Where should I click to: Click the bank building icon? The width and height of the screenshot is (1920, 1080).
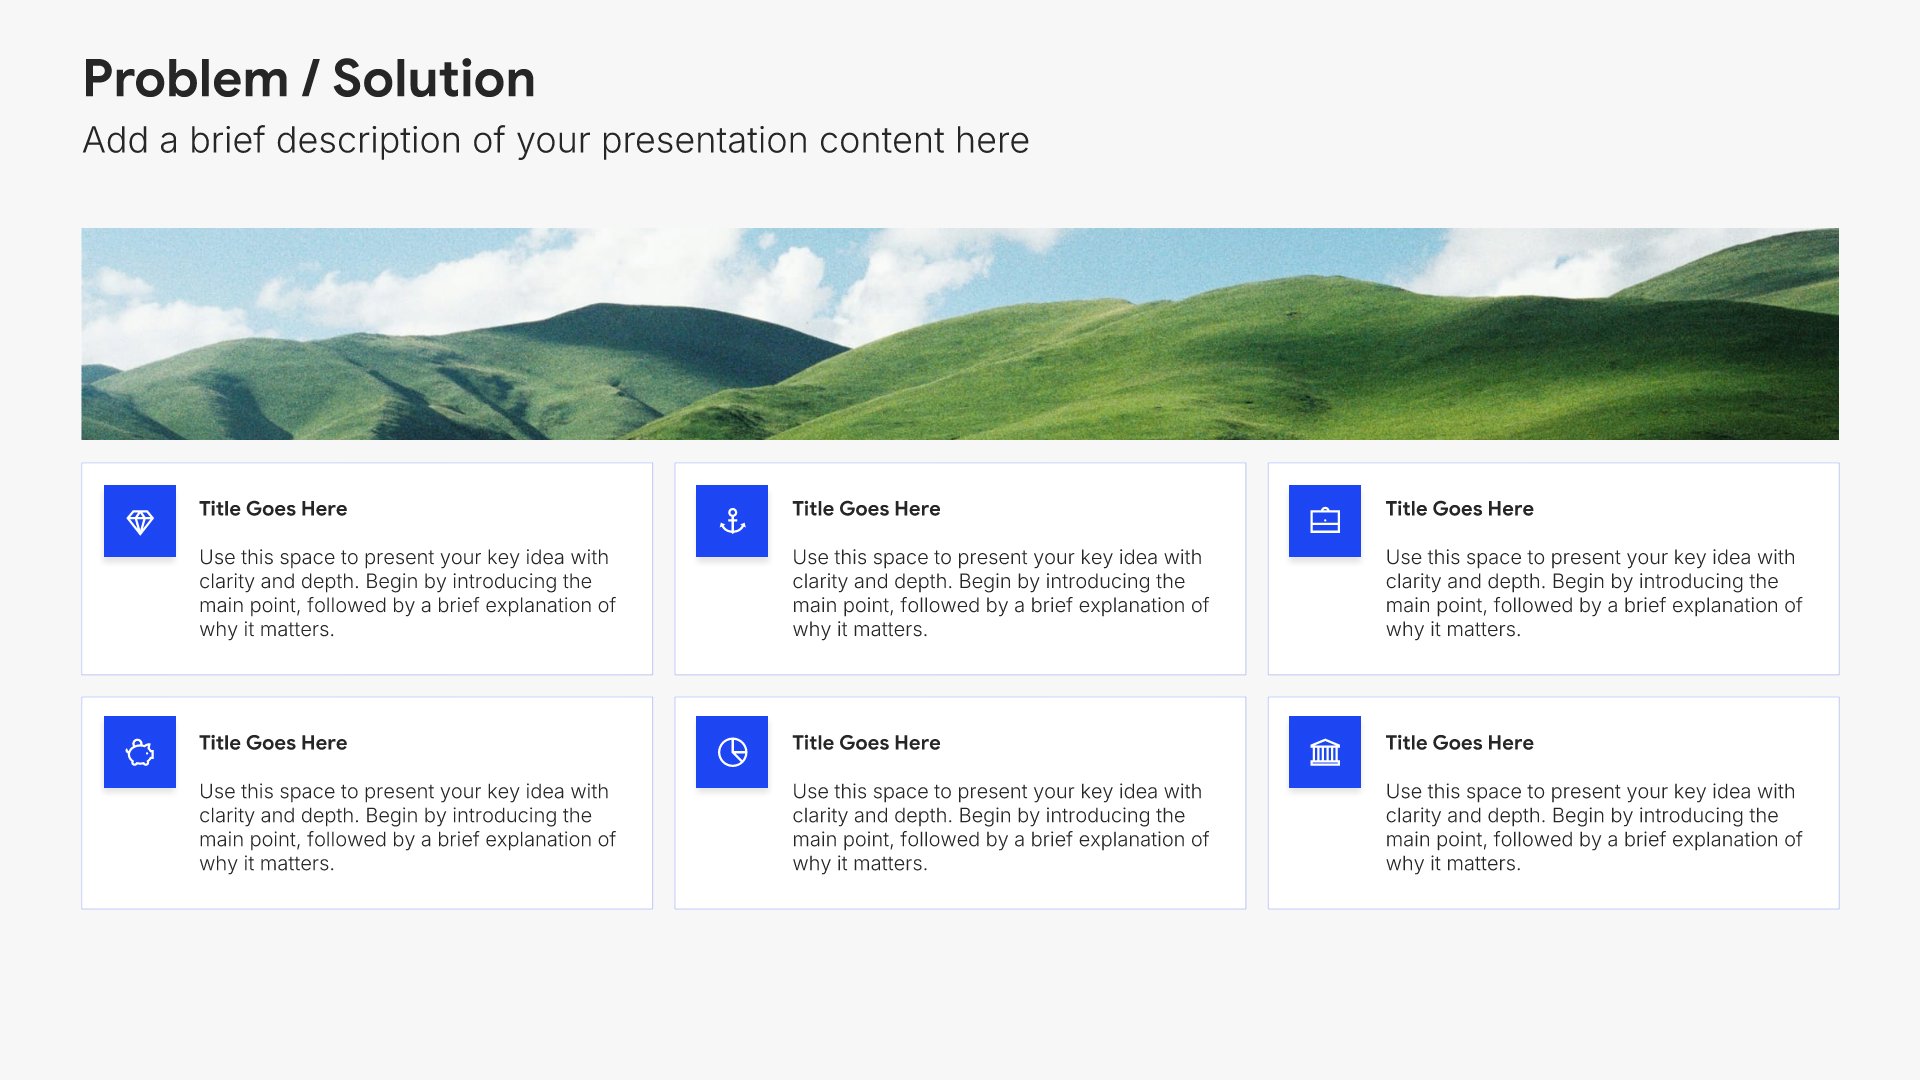point(1325,752)
